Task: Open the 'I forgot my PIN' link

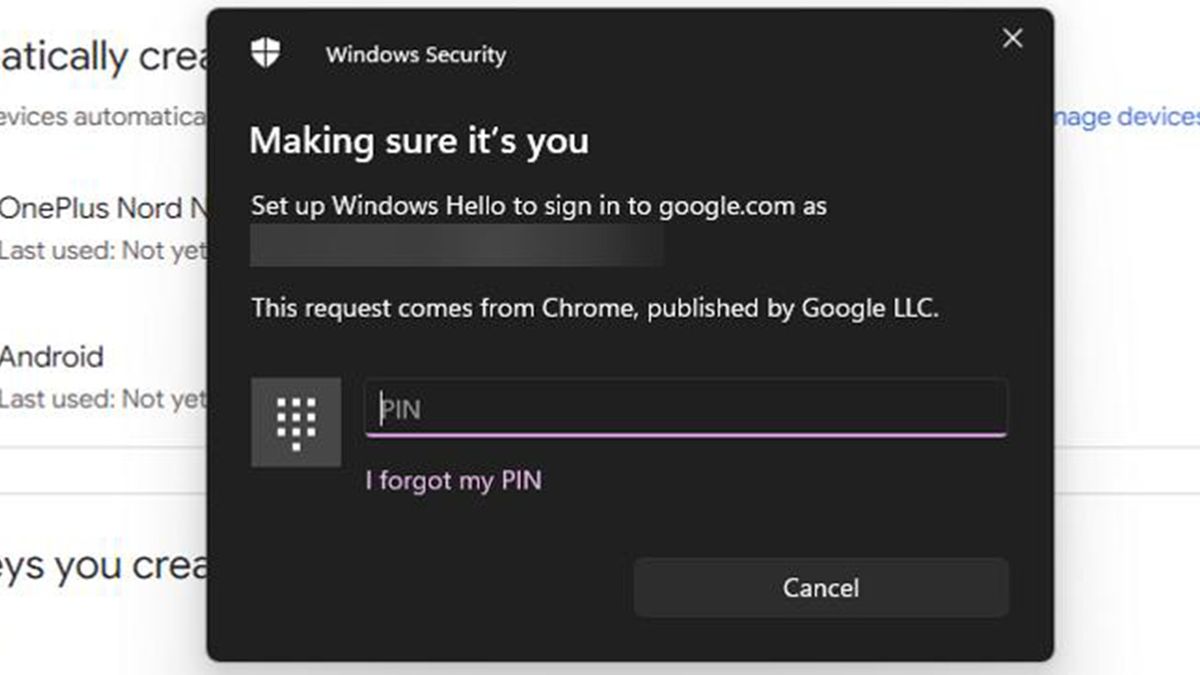Action: (x=453, y=481)
